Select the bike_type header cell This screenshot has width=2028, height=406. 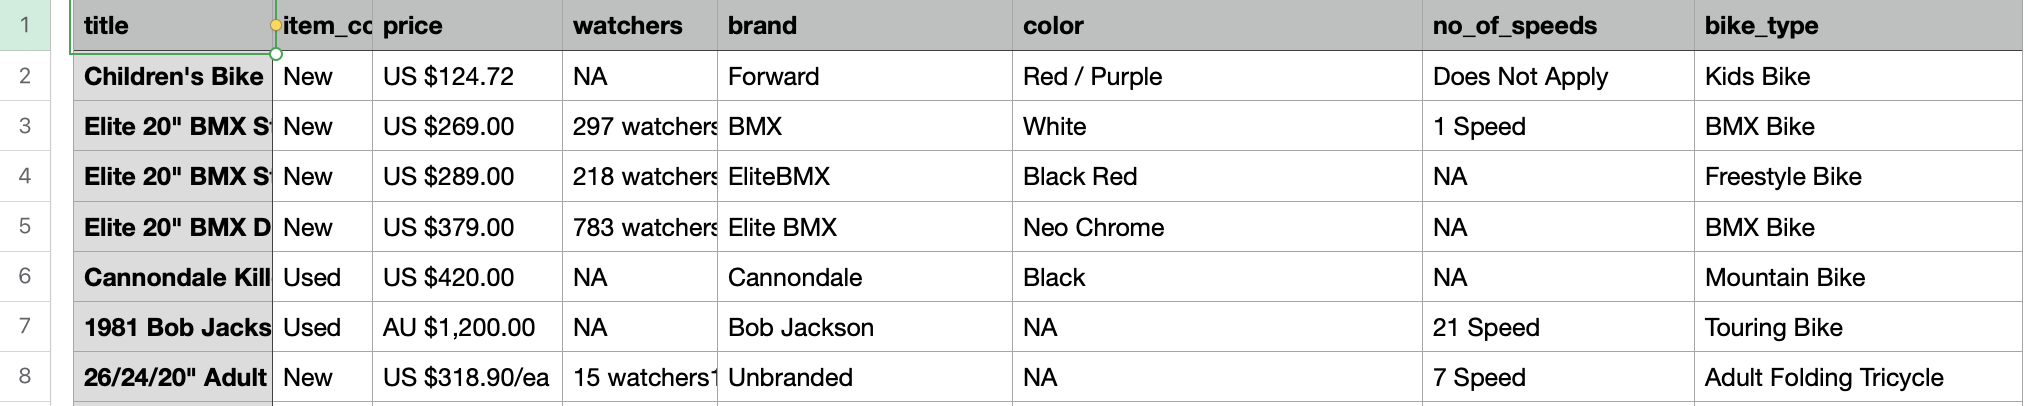(1857, 26)
